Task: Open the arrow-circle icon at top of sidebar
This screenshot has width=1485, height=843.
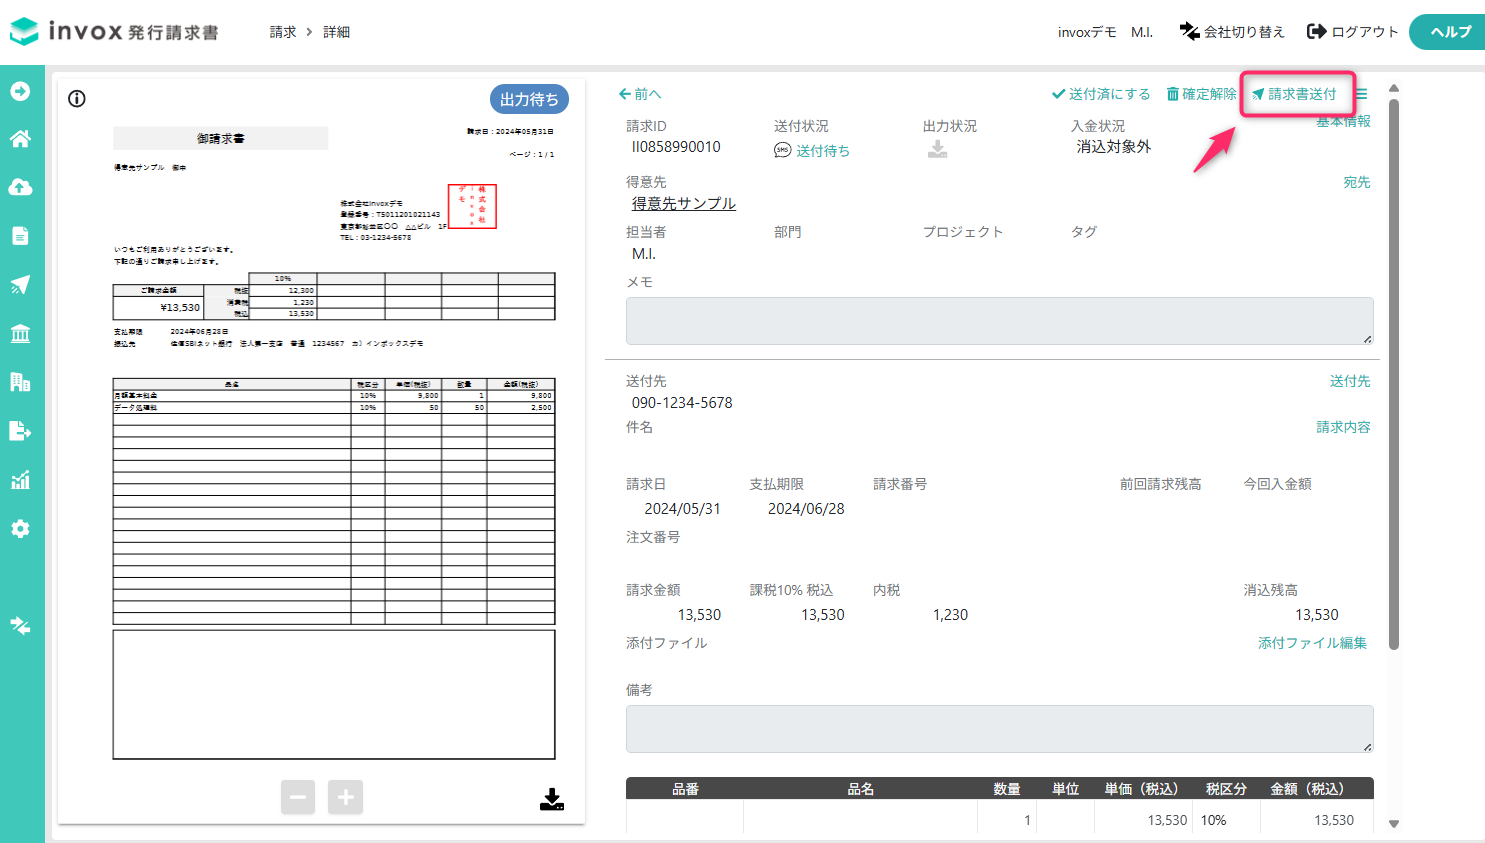Action: pyautogui.click(x=20, y=91)
